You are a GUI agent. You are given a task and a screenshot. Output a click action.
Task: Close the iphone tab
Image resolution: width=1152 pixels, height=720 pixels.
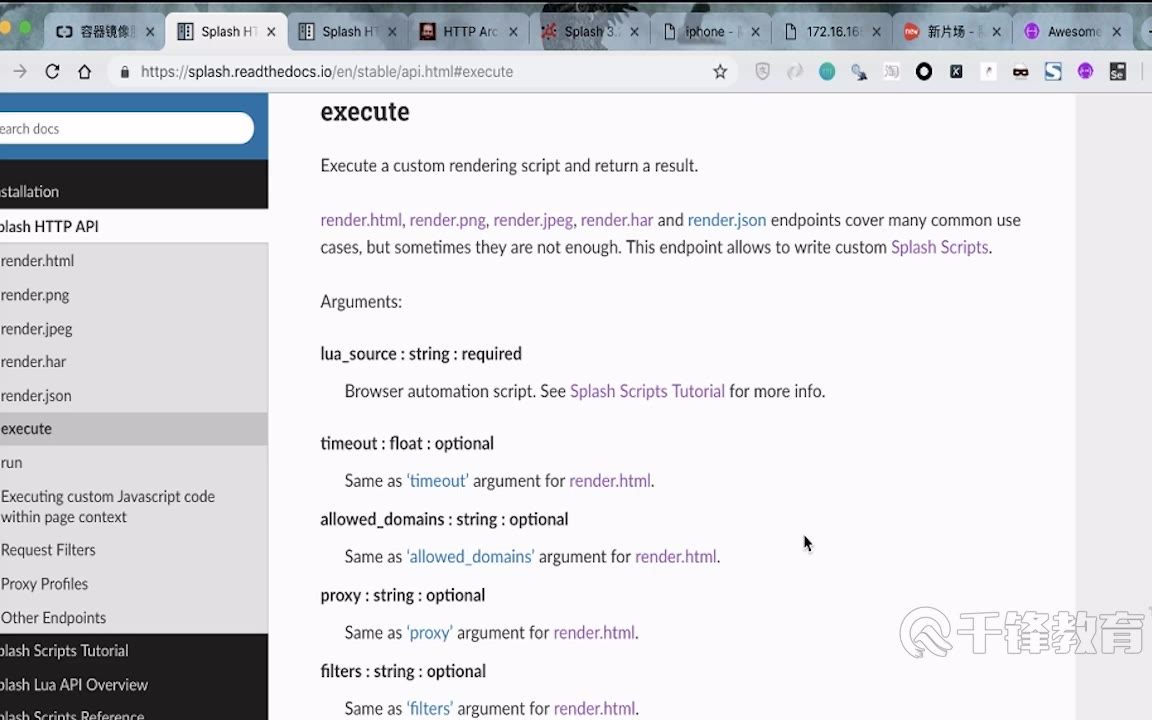tap(755, 32)
